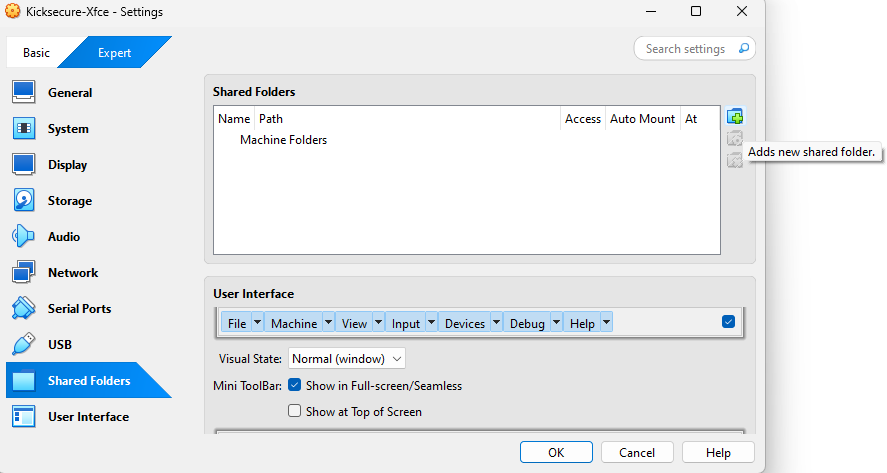Open Network settings category

tap(72, 273)
